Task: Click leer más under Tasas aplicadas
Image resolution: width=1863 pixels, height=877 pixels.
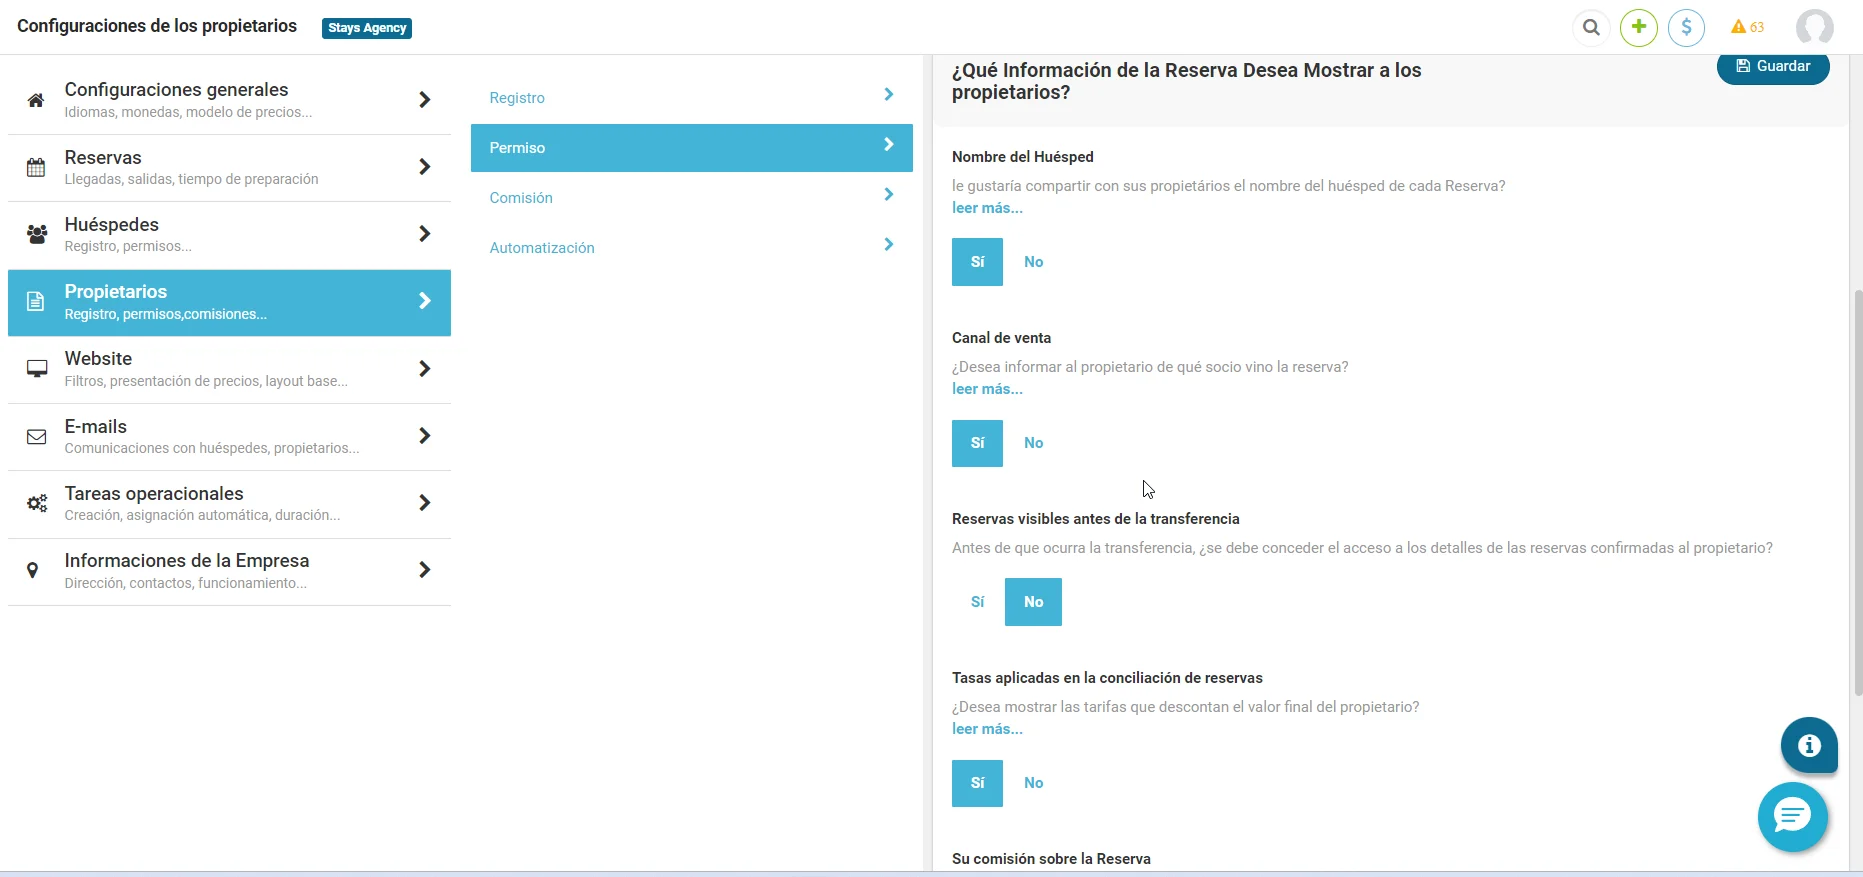Action: 987,729
